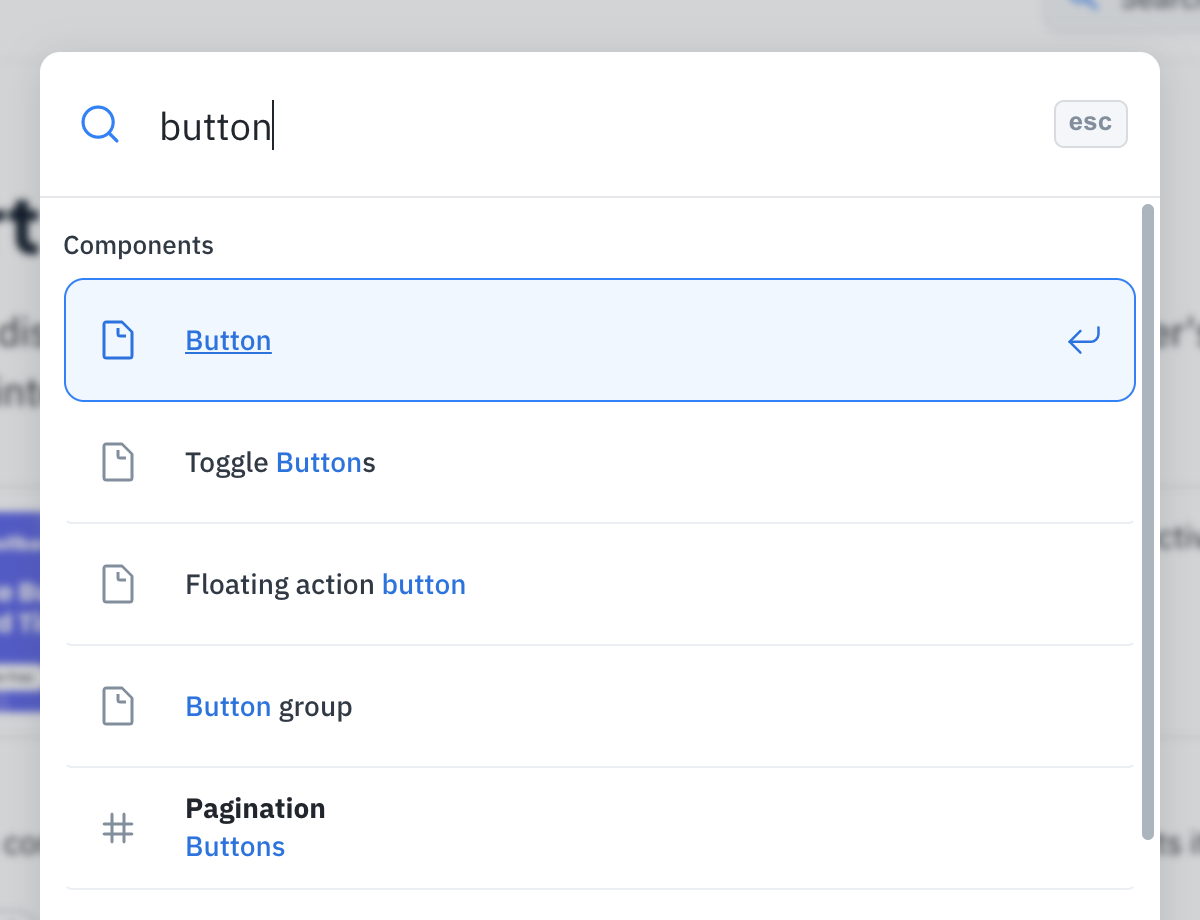
Task: Click the document icon next to Toggle Buttons
Action: (x=118, y=463)
